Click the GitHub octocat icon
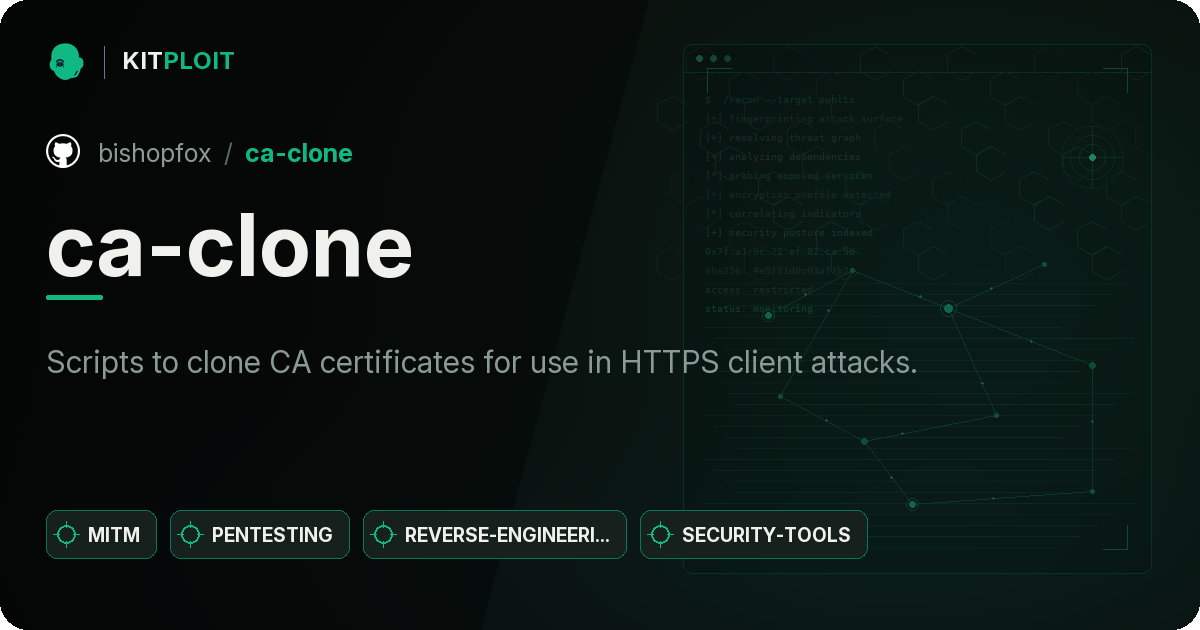 tap(63, 152)
